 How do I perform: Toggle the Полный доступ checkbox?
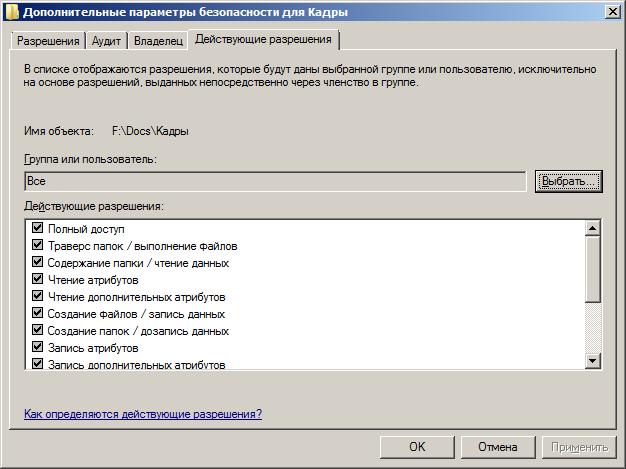(x=38, y=228)
